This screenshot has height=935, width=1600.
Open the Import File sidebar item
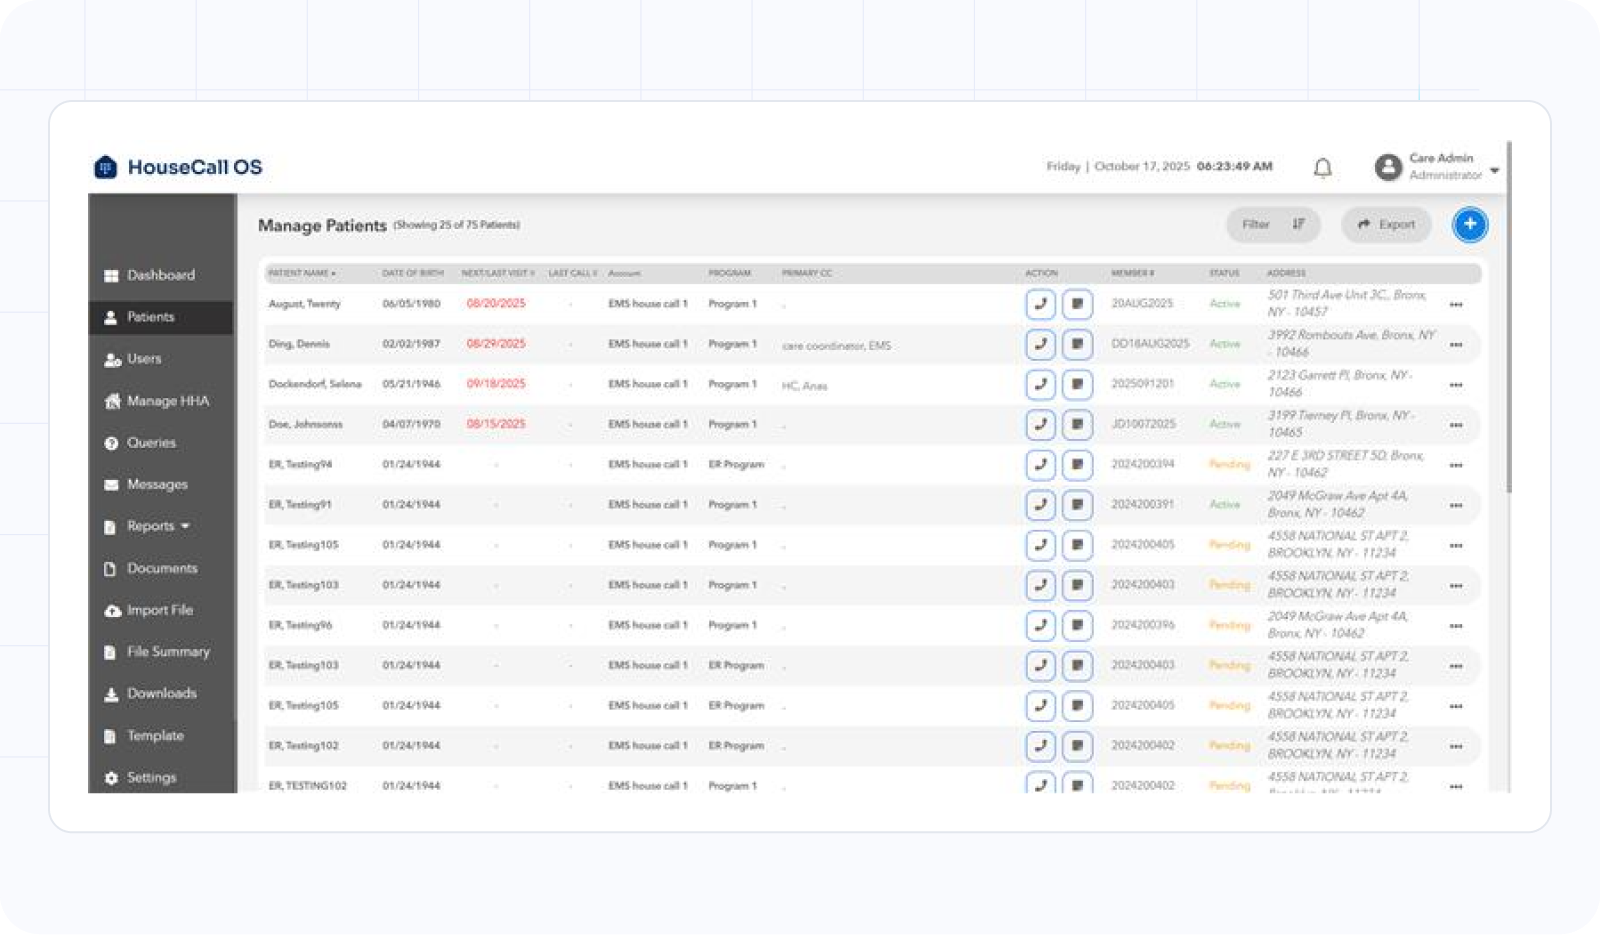click(x=159, y=610)
